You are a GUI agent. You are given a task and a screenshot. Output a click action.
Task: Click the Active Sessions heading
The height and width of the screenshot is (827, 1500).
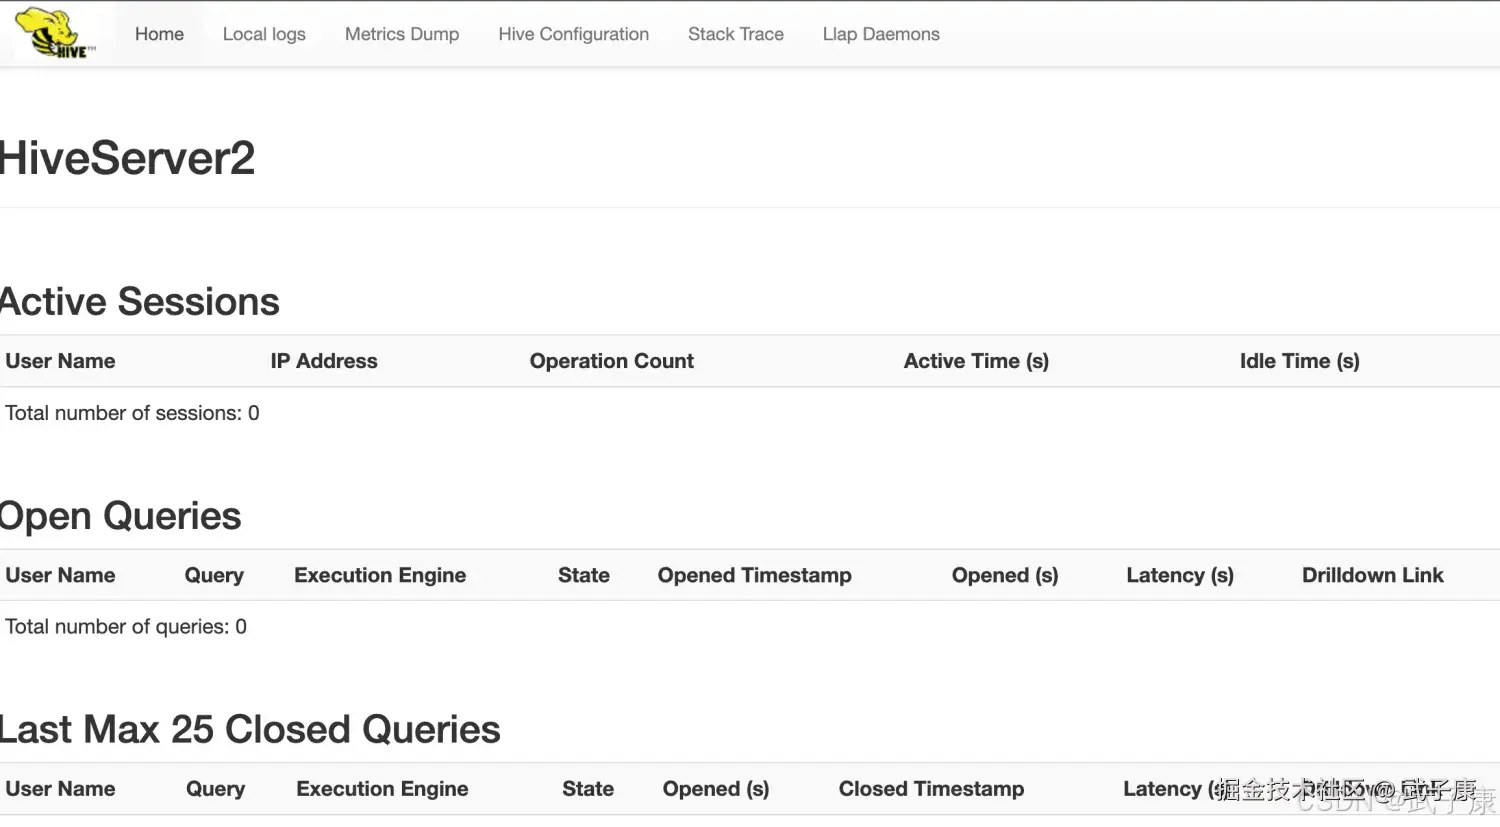(x=140, y=302)
